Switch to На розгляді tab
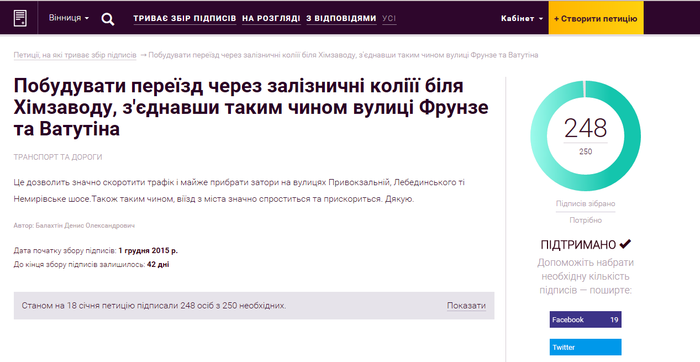The image size is (700, 362). click(x=271, y=19)
